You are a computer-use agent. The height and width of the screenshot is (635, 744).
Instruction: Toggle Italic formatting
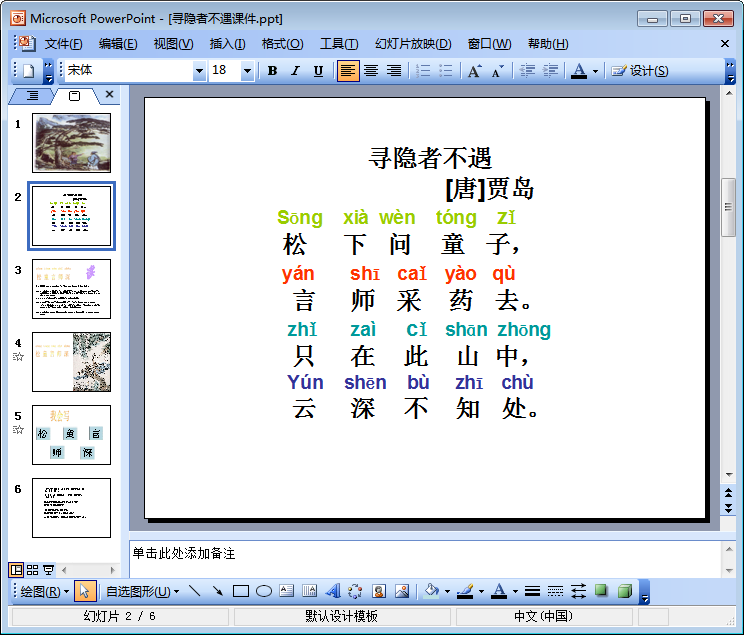click(x=295, y=71)
